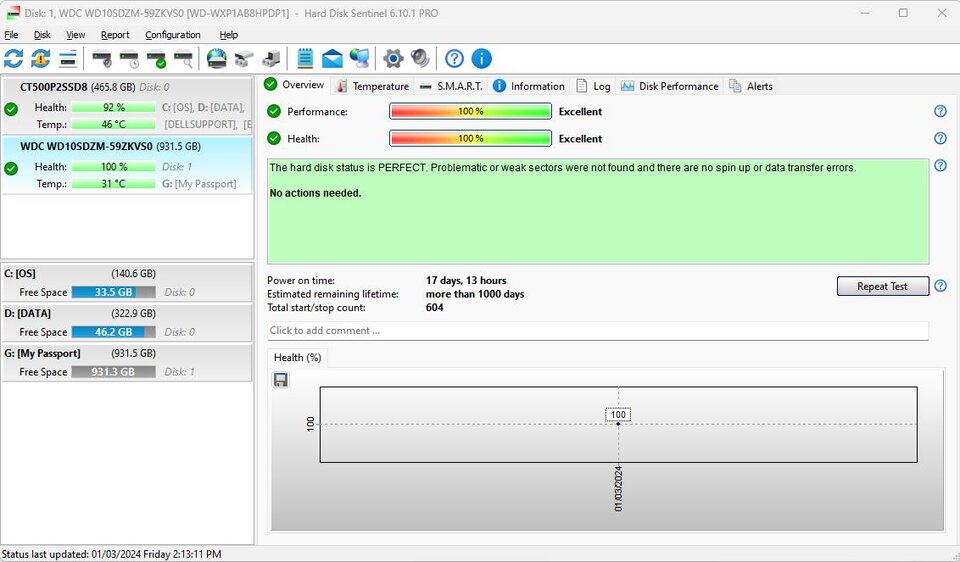Image resolution: width=960 pixels, height=562 pixels.
Task: Switch to the Disk Performance tab
Action: (x=669, y=86)
